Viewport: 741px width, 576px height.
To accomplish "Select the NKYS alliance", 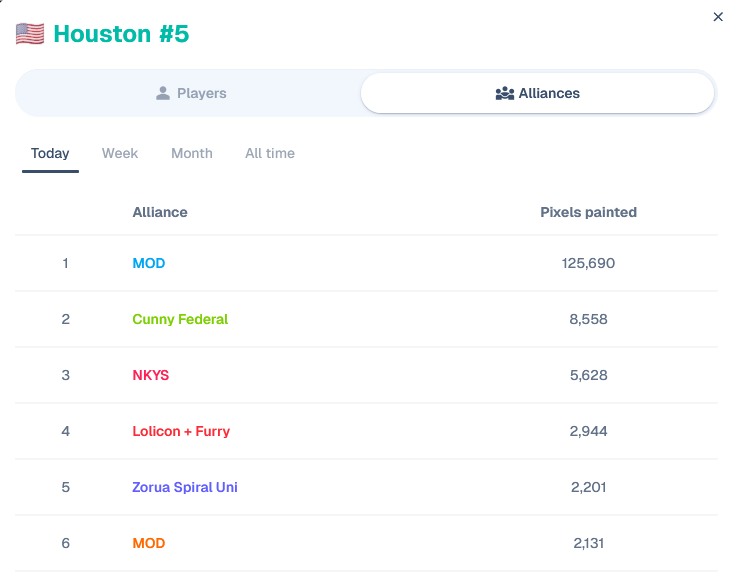I will tap(150, 375).
